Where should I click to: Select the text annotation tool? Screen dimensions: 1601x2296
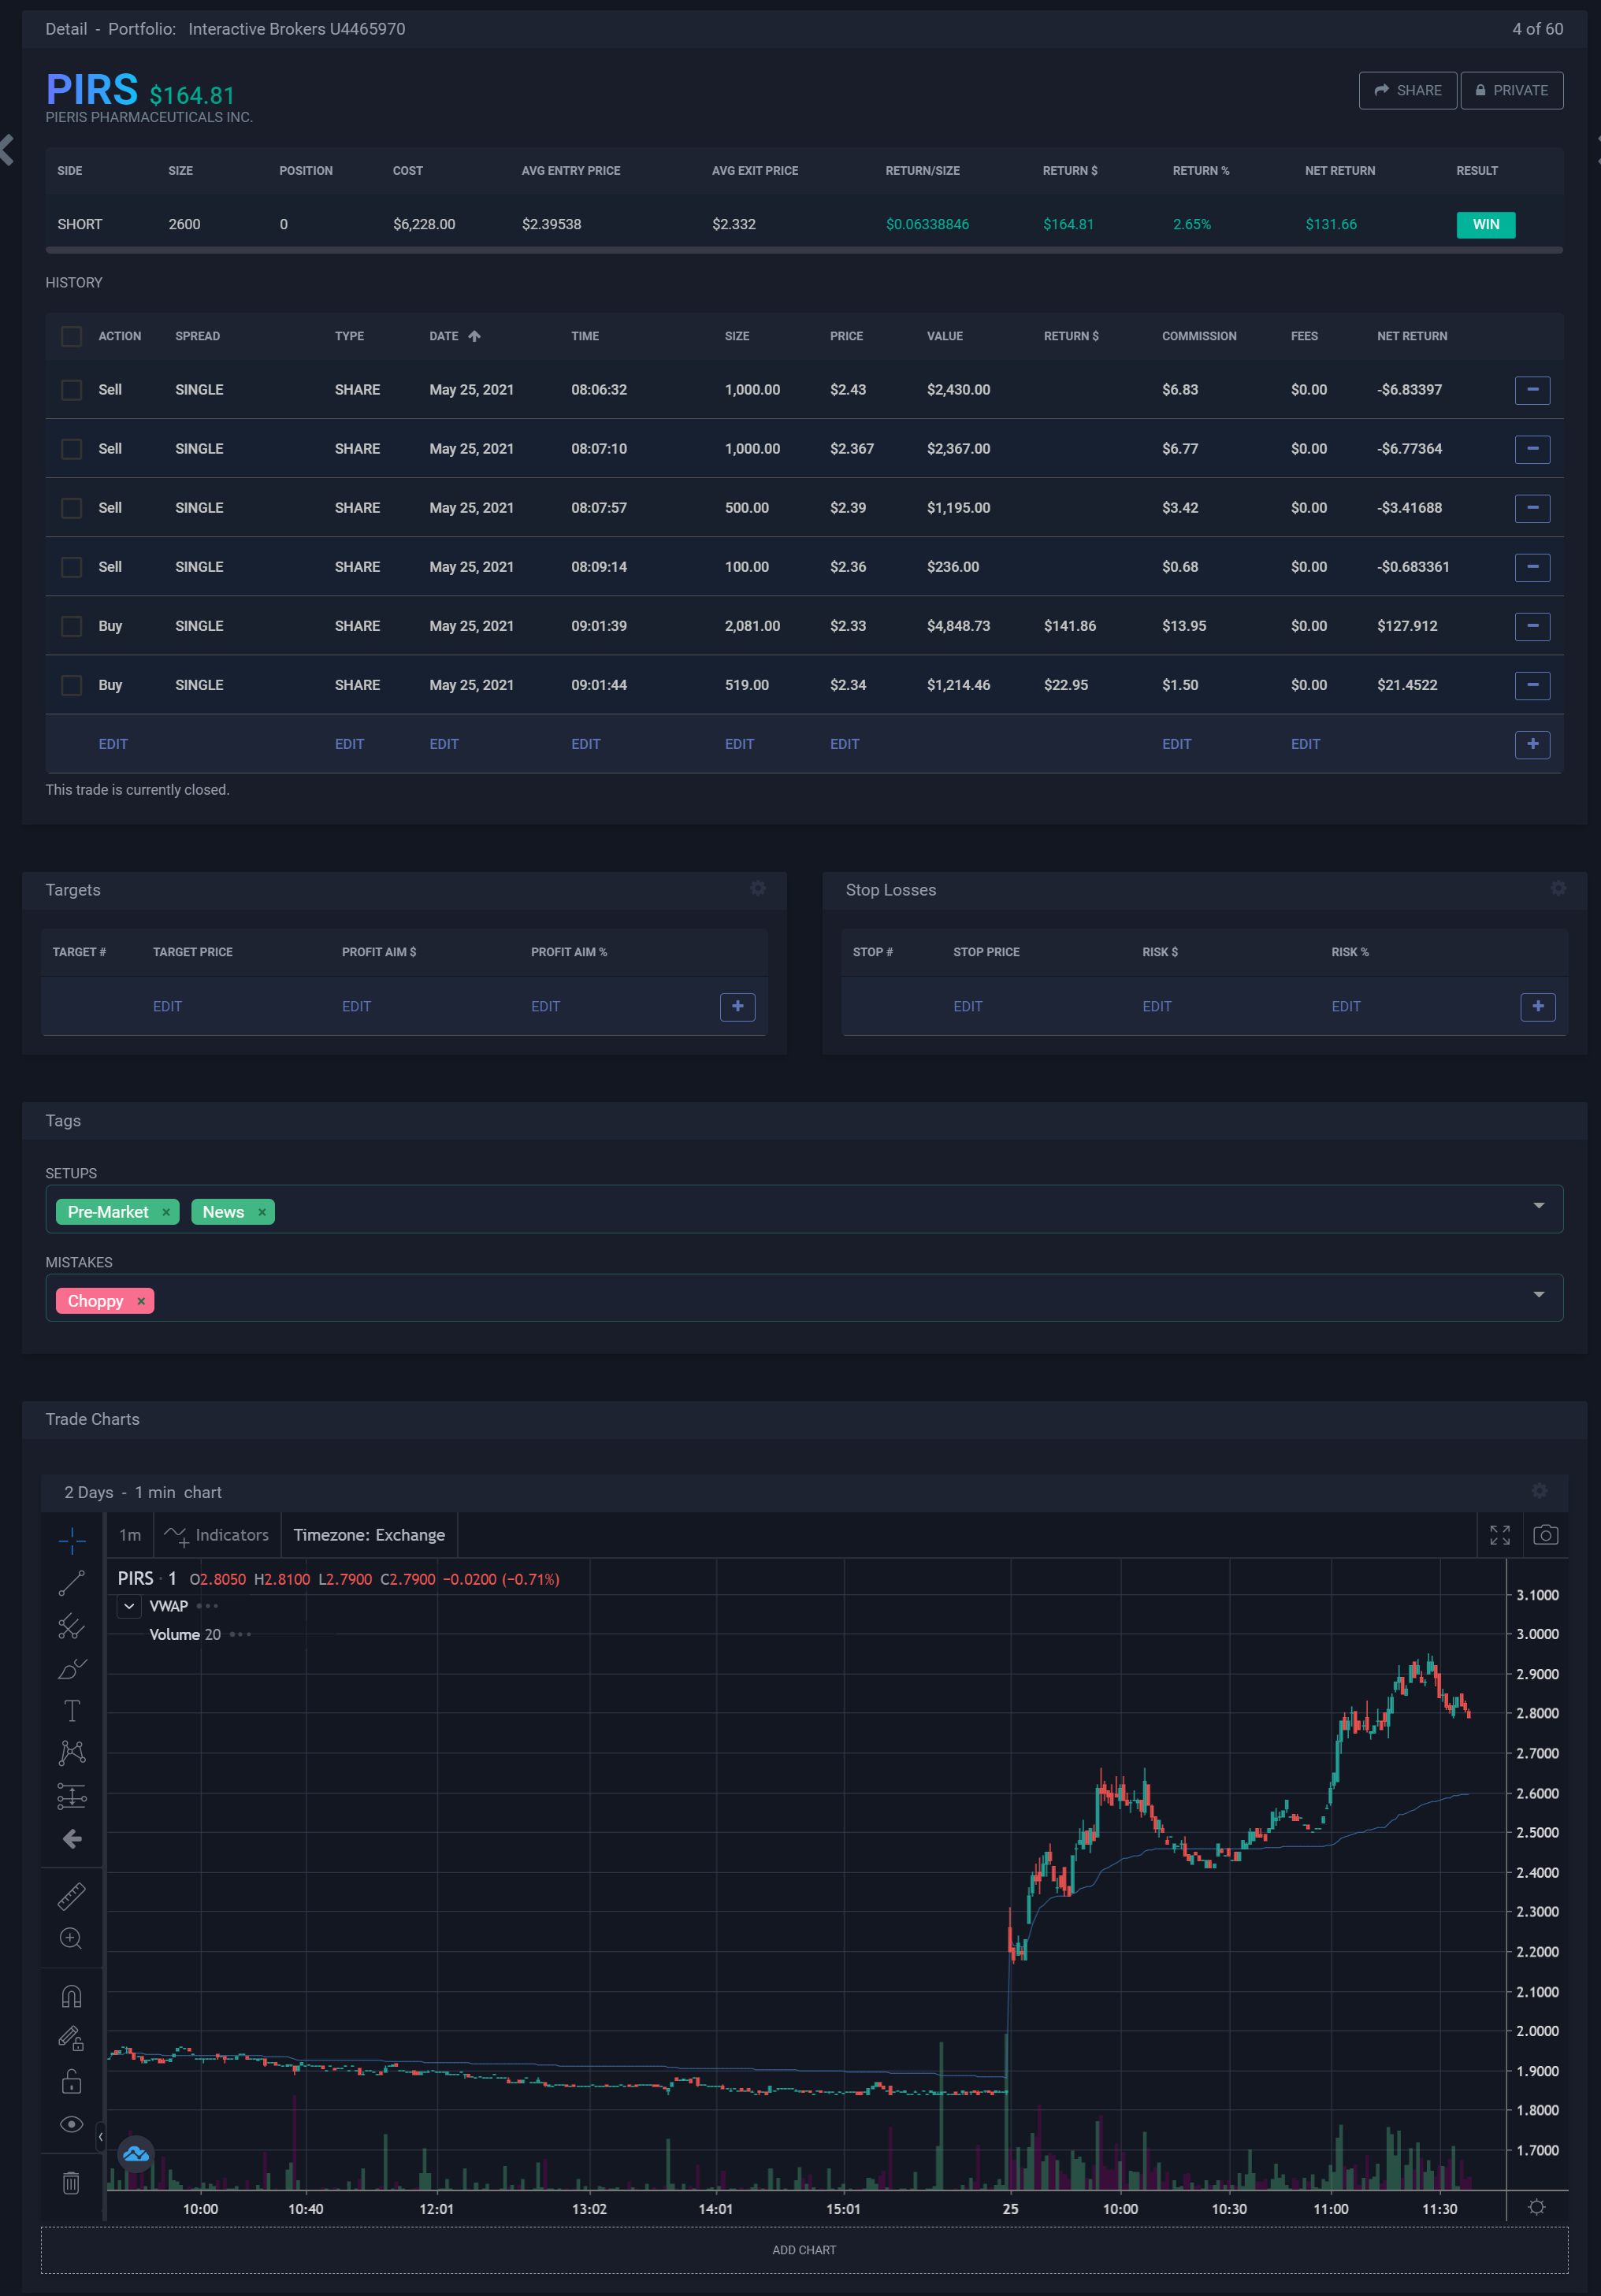[71, 1711]
